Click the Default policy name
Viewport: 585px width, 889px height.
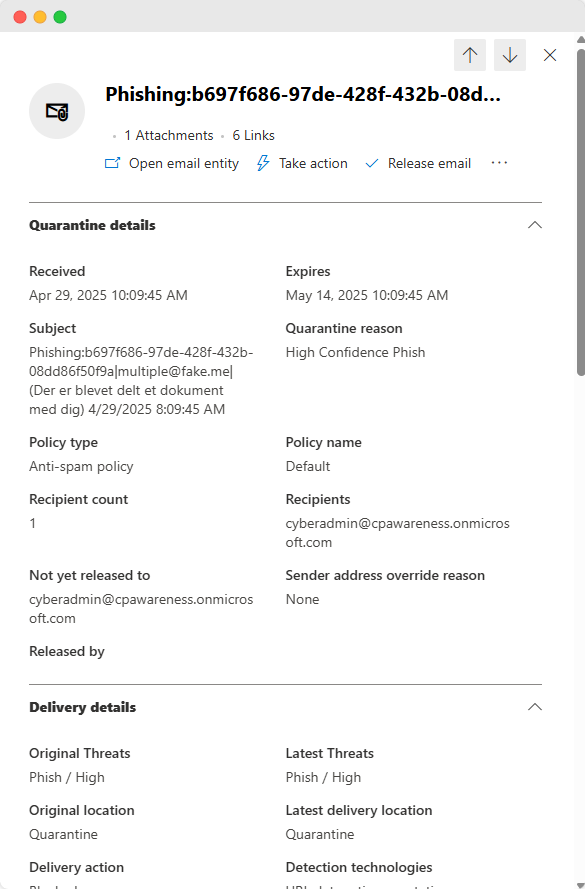pos(307,466)
